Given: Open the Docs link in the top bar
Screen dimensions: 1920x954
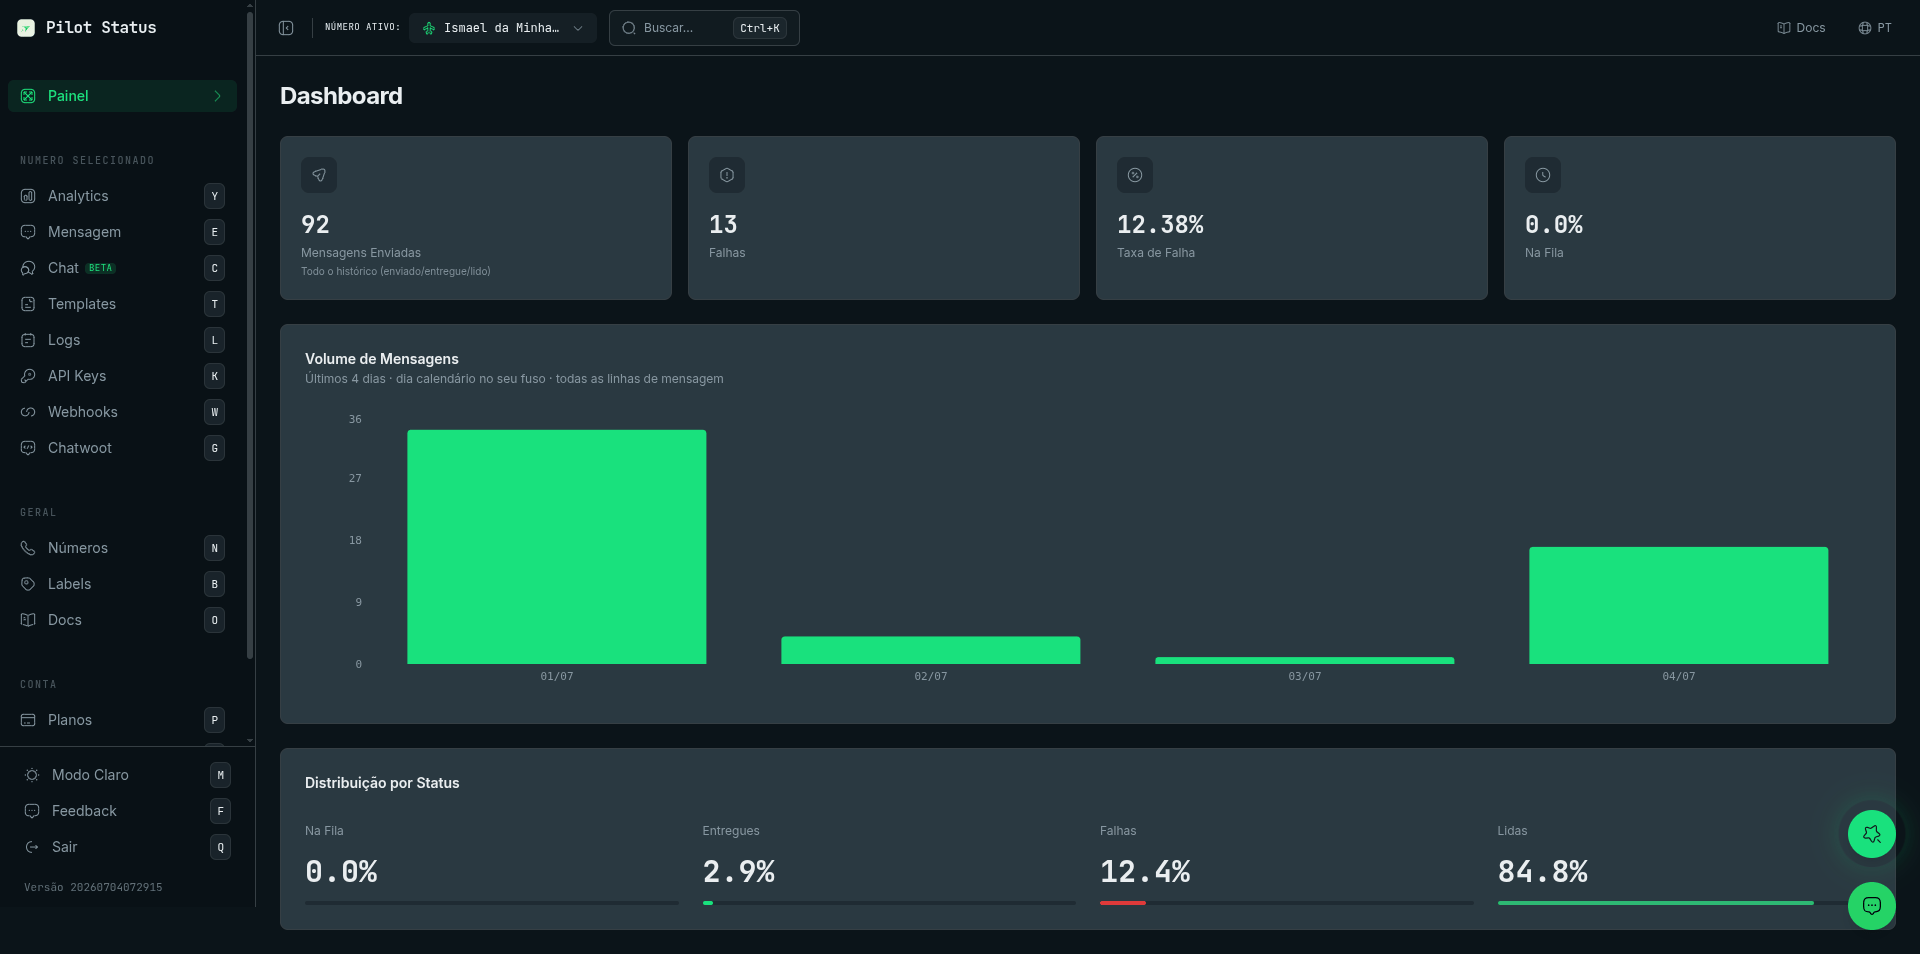Looking at the screenshot, I should 1801,28.
